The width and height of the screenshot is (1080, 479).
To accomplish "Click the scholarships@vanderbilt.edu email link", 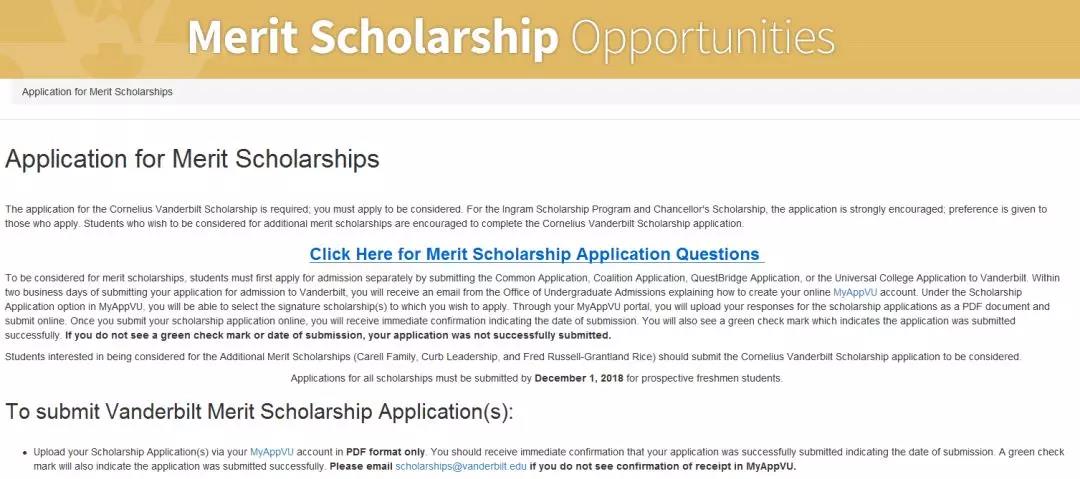I will coord(461,467).
